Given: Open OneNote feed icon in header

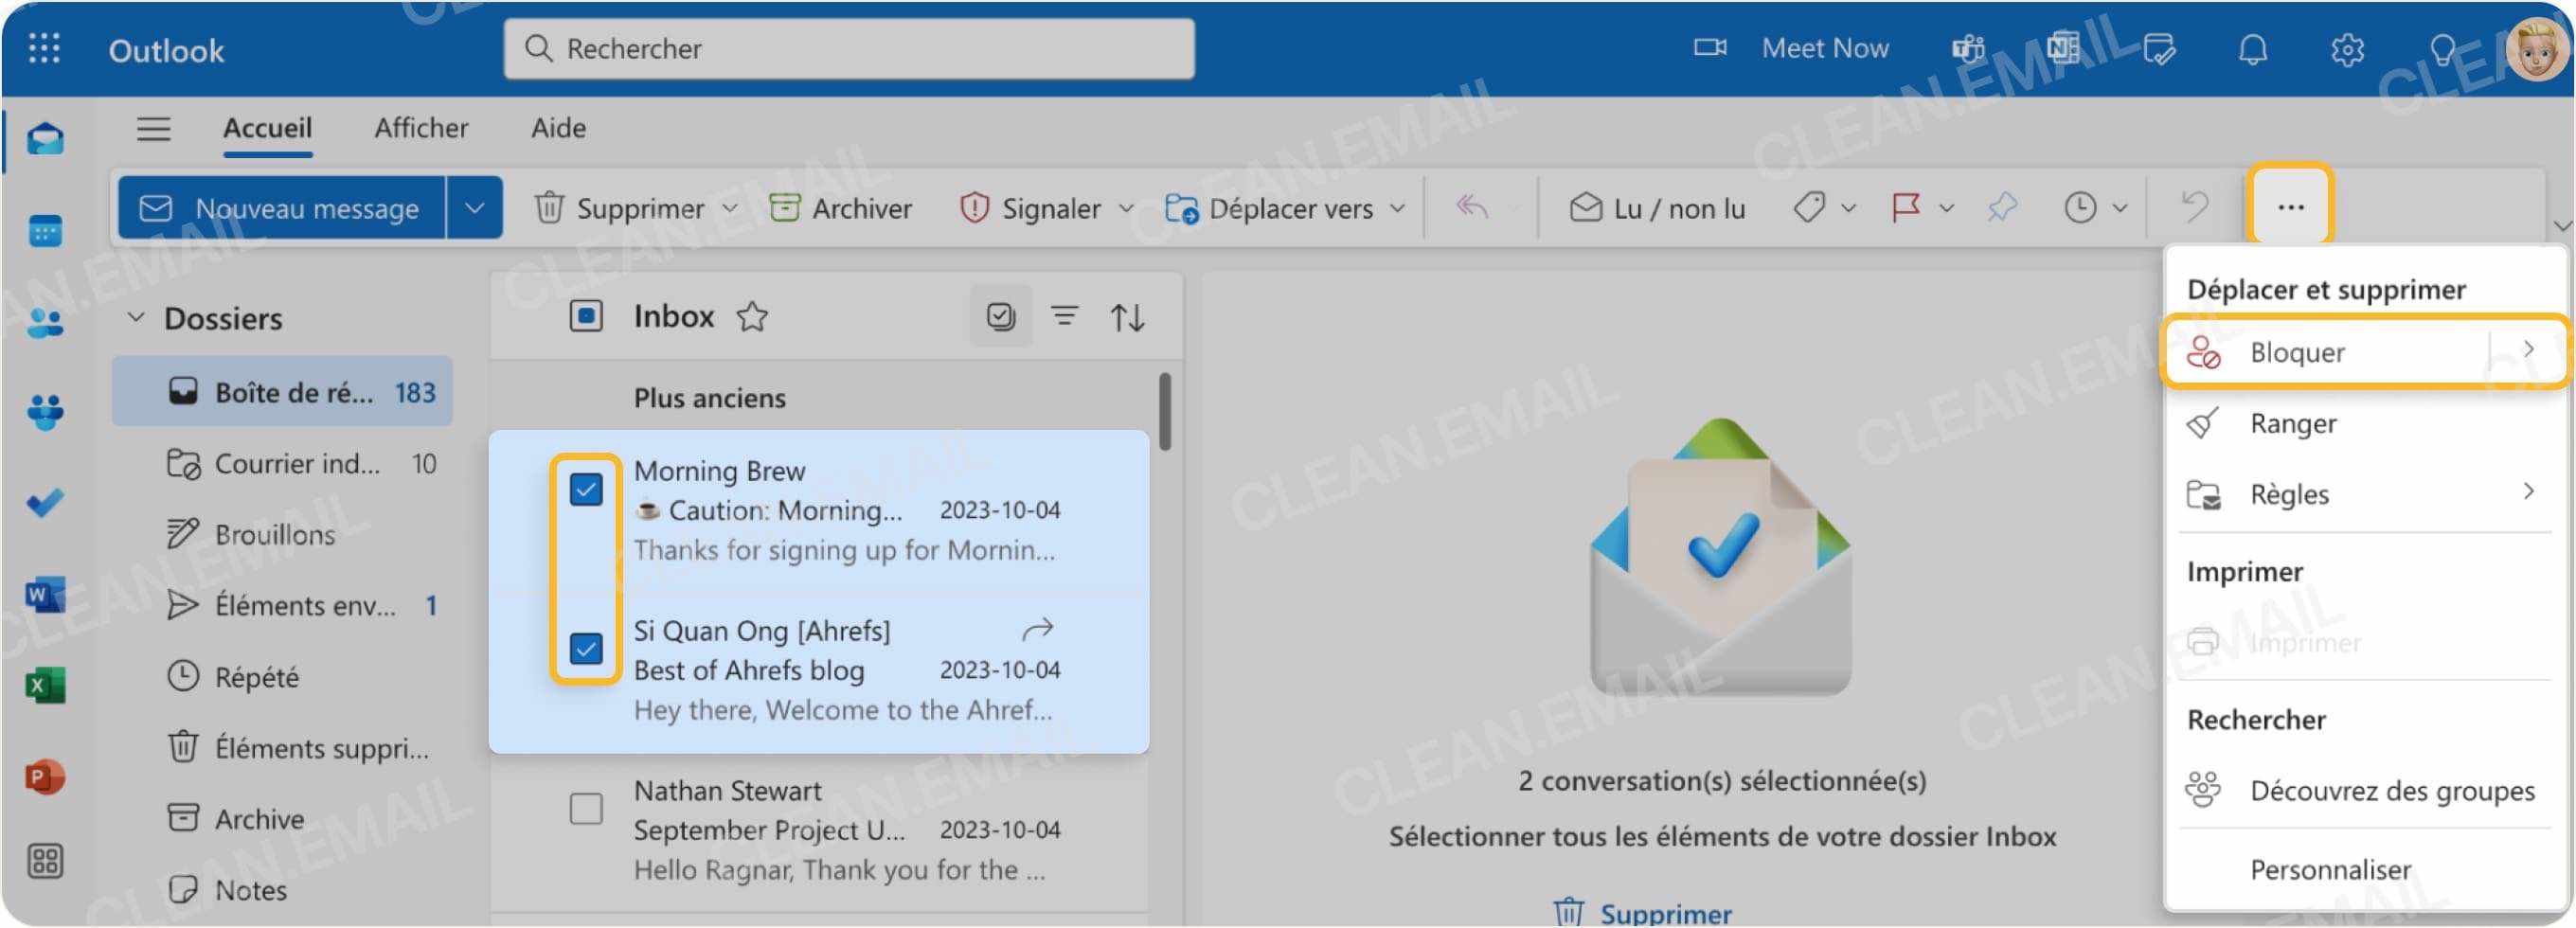Looking at the screenshot, I should coord(2062,48).
